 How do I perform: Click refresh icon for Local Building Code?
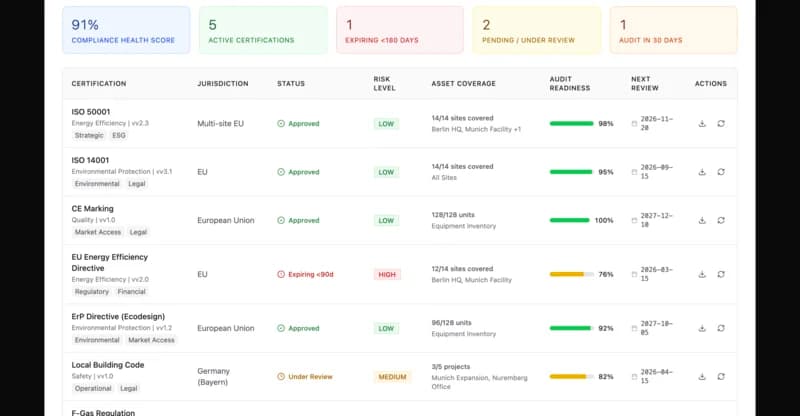721,377
